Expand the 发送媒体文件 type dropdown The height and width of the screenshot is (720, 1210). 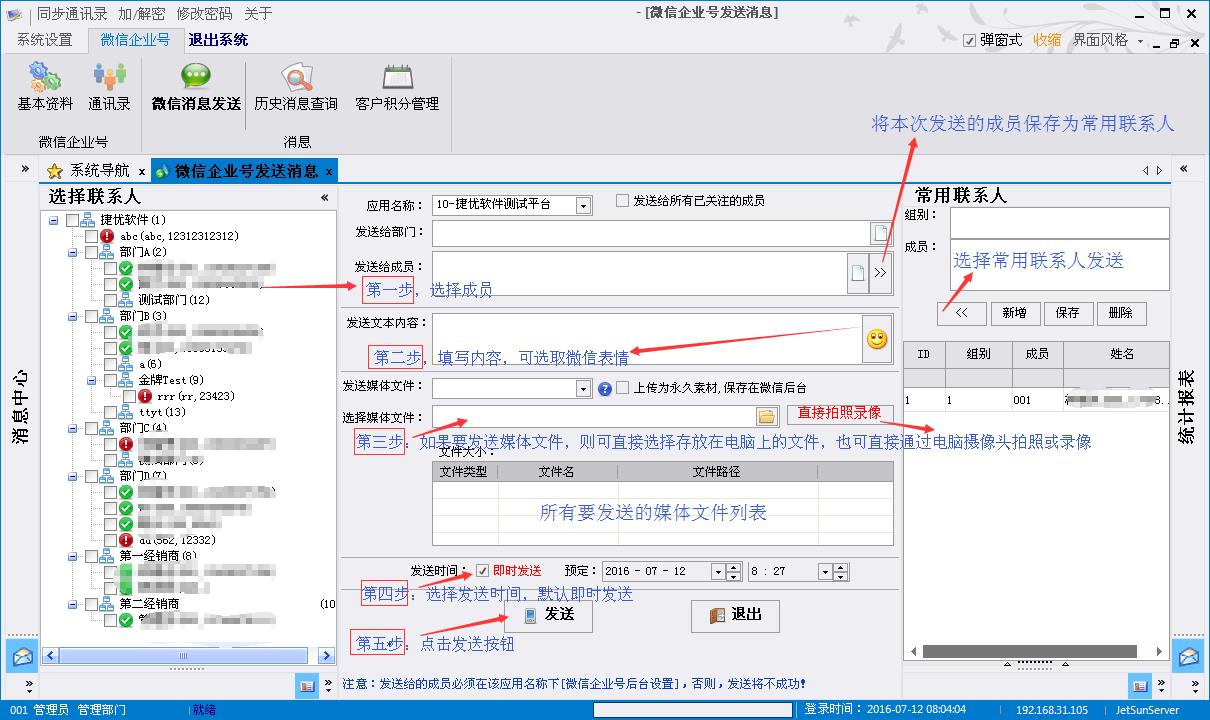pyautogui.click(x=583, y=388)
